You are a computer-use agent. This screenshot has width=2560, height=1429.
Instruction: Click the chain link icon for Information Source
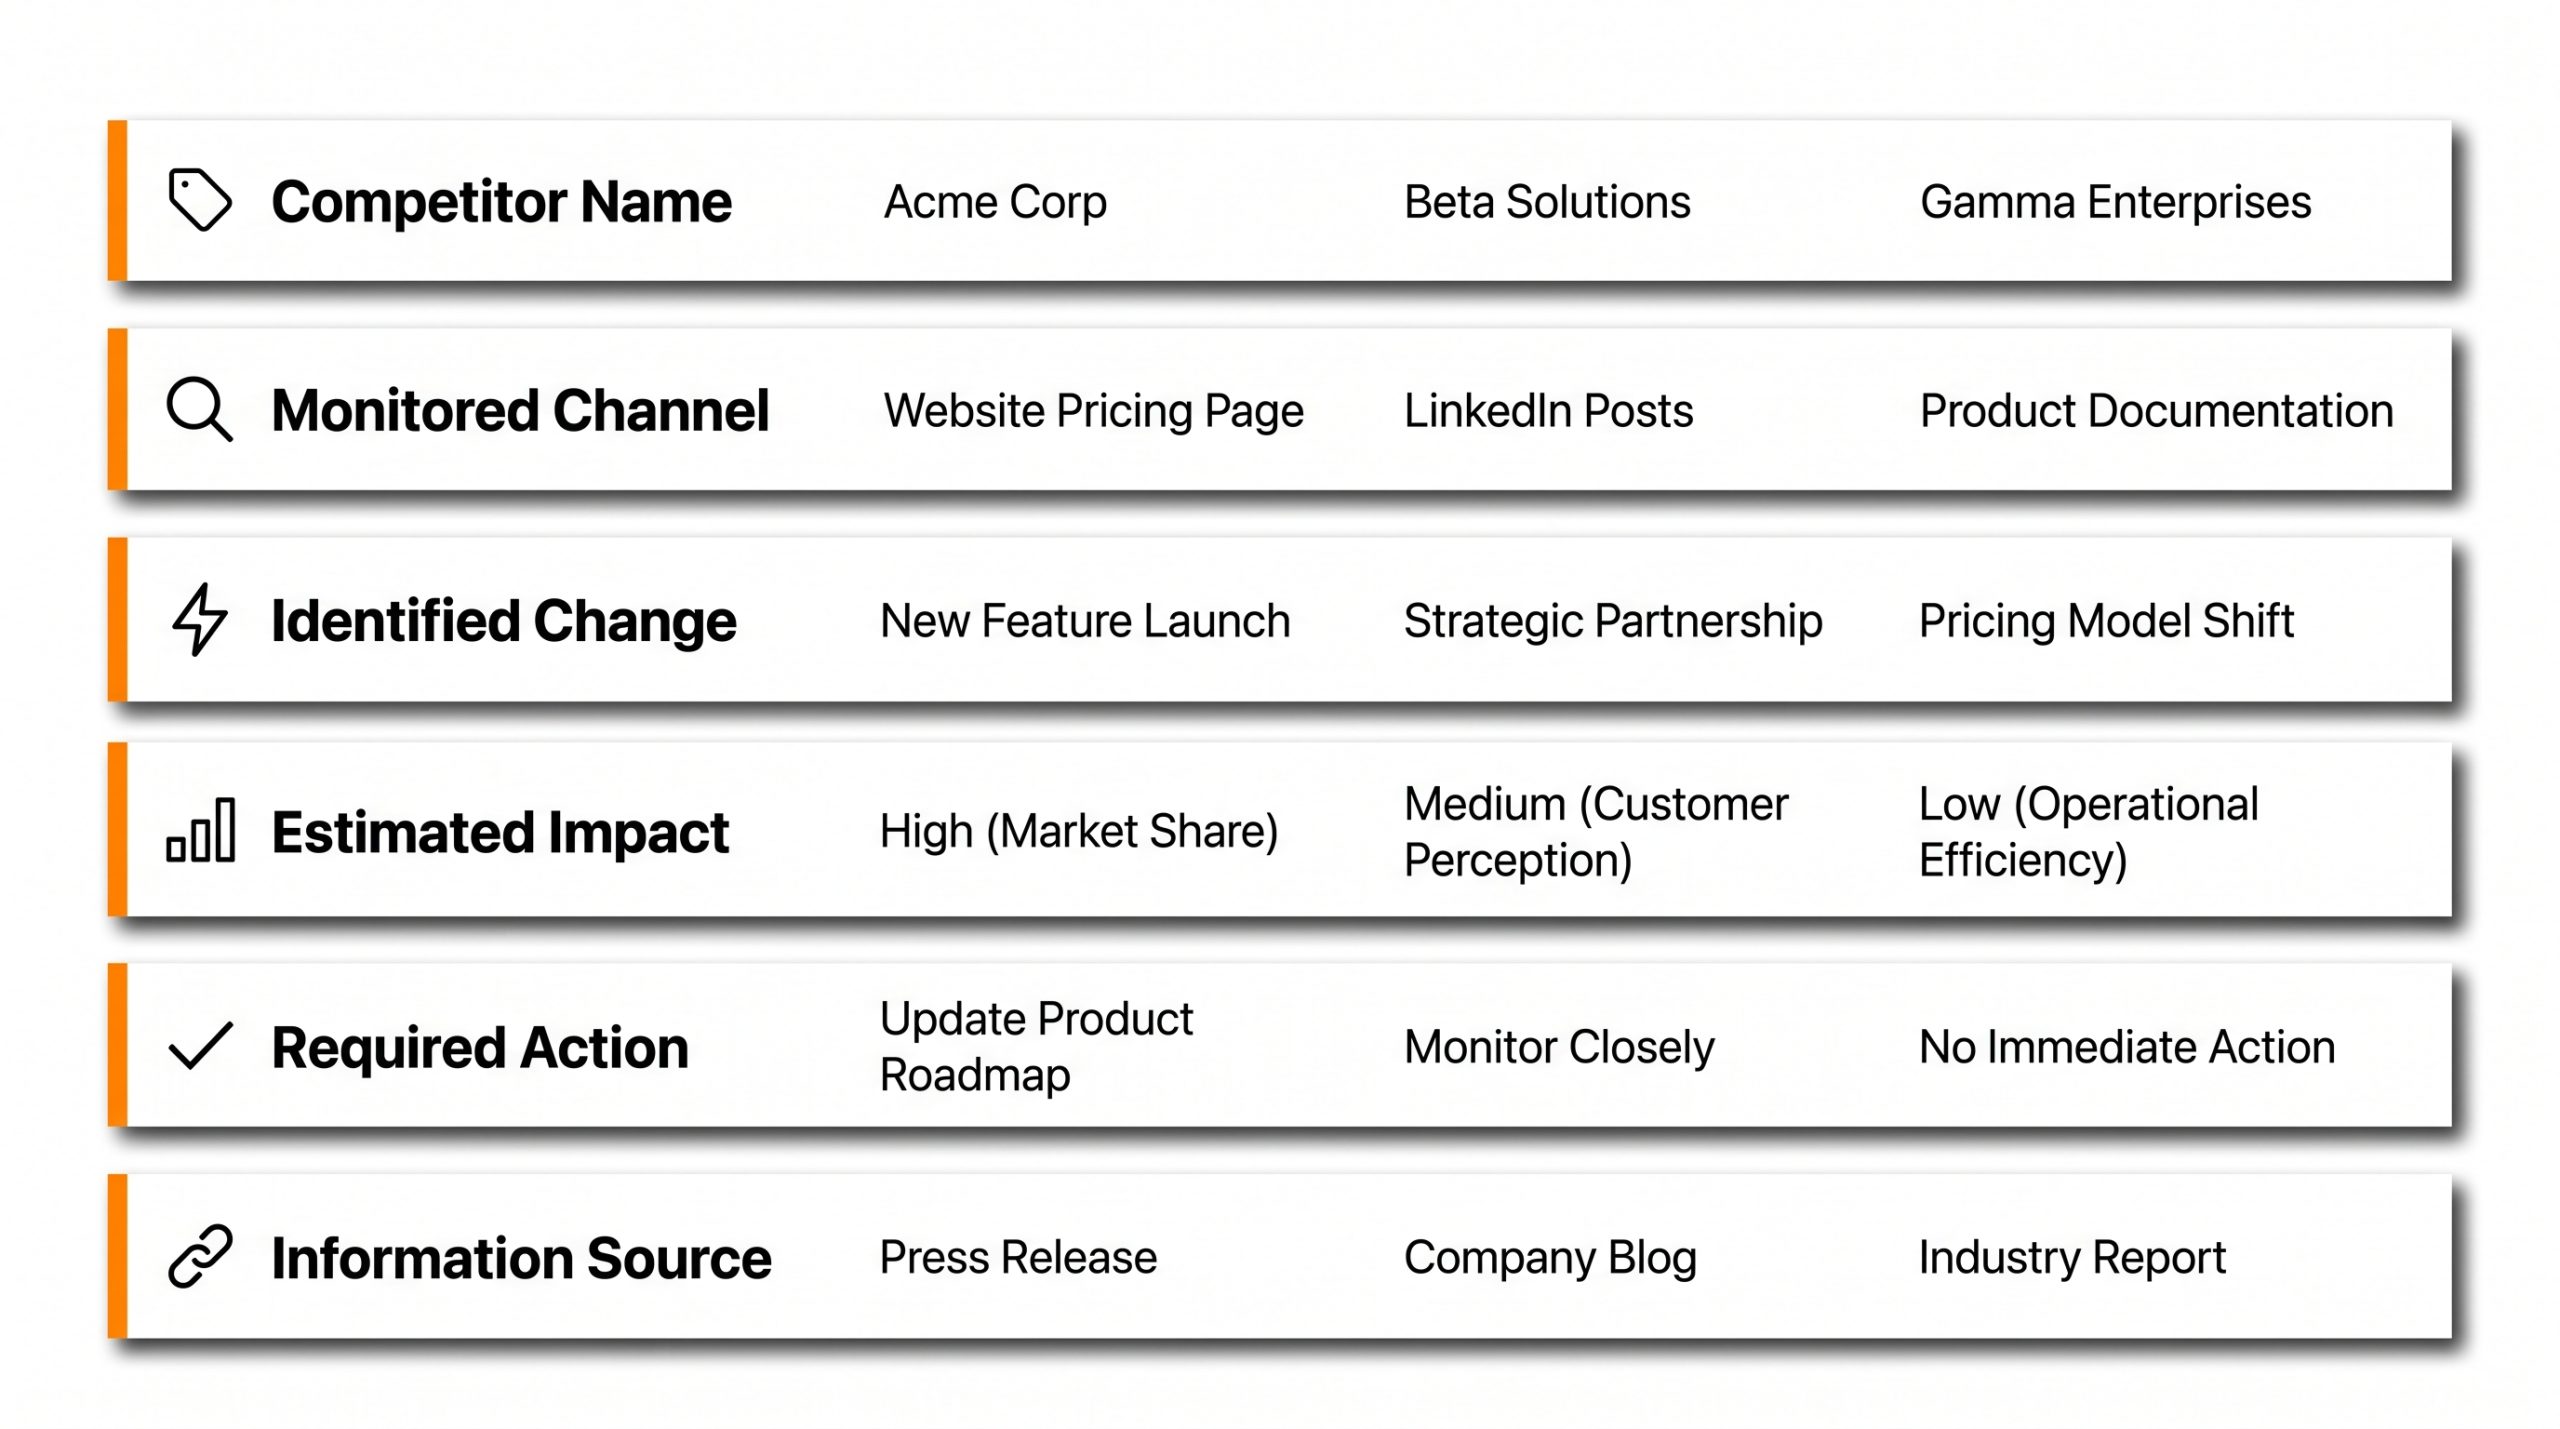[200, 1256]
